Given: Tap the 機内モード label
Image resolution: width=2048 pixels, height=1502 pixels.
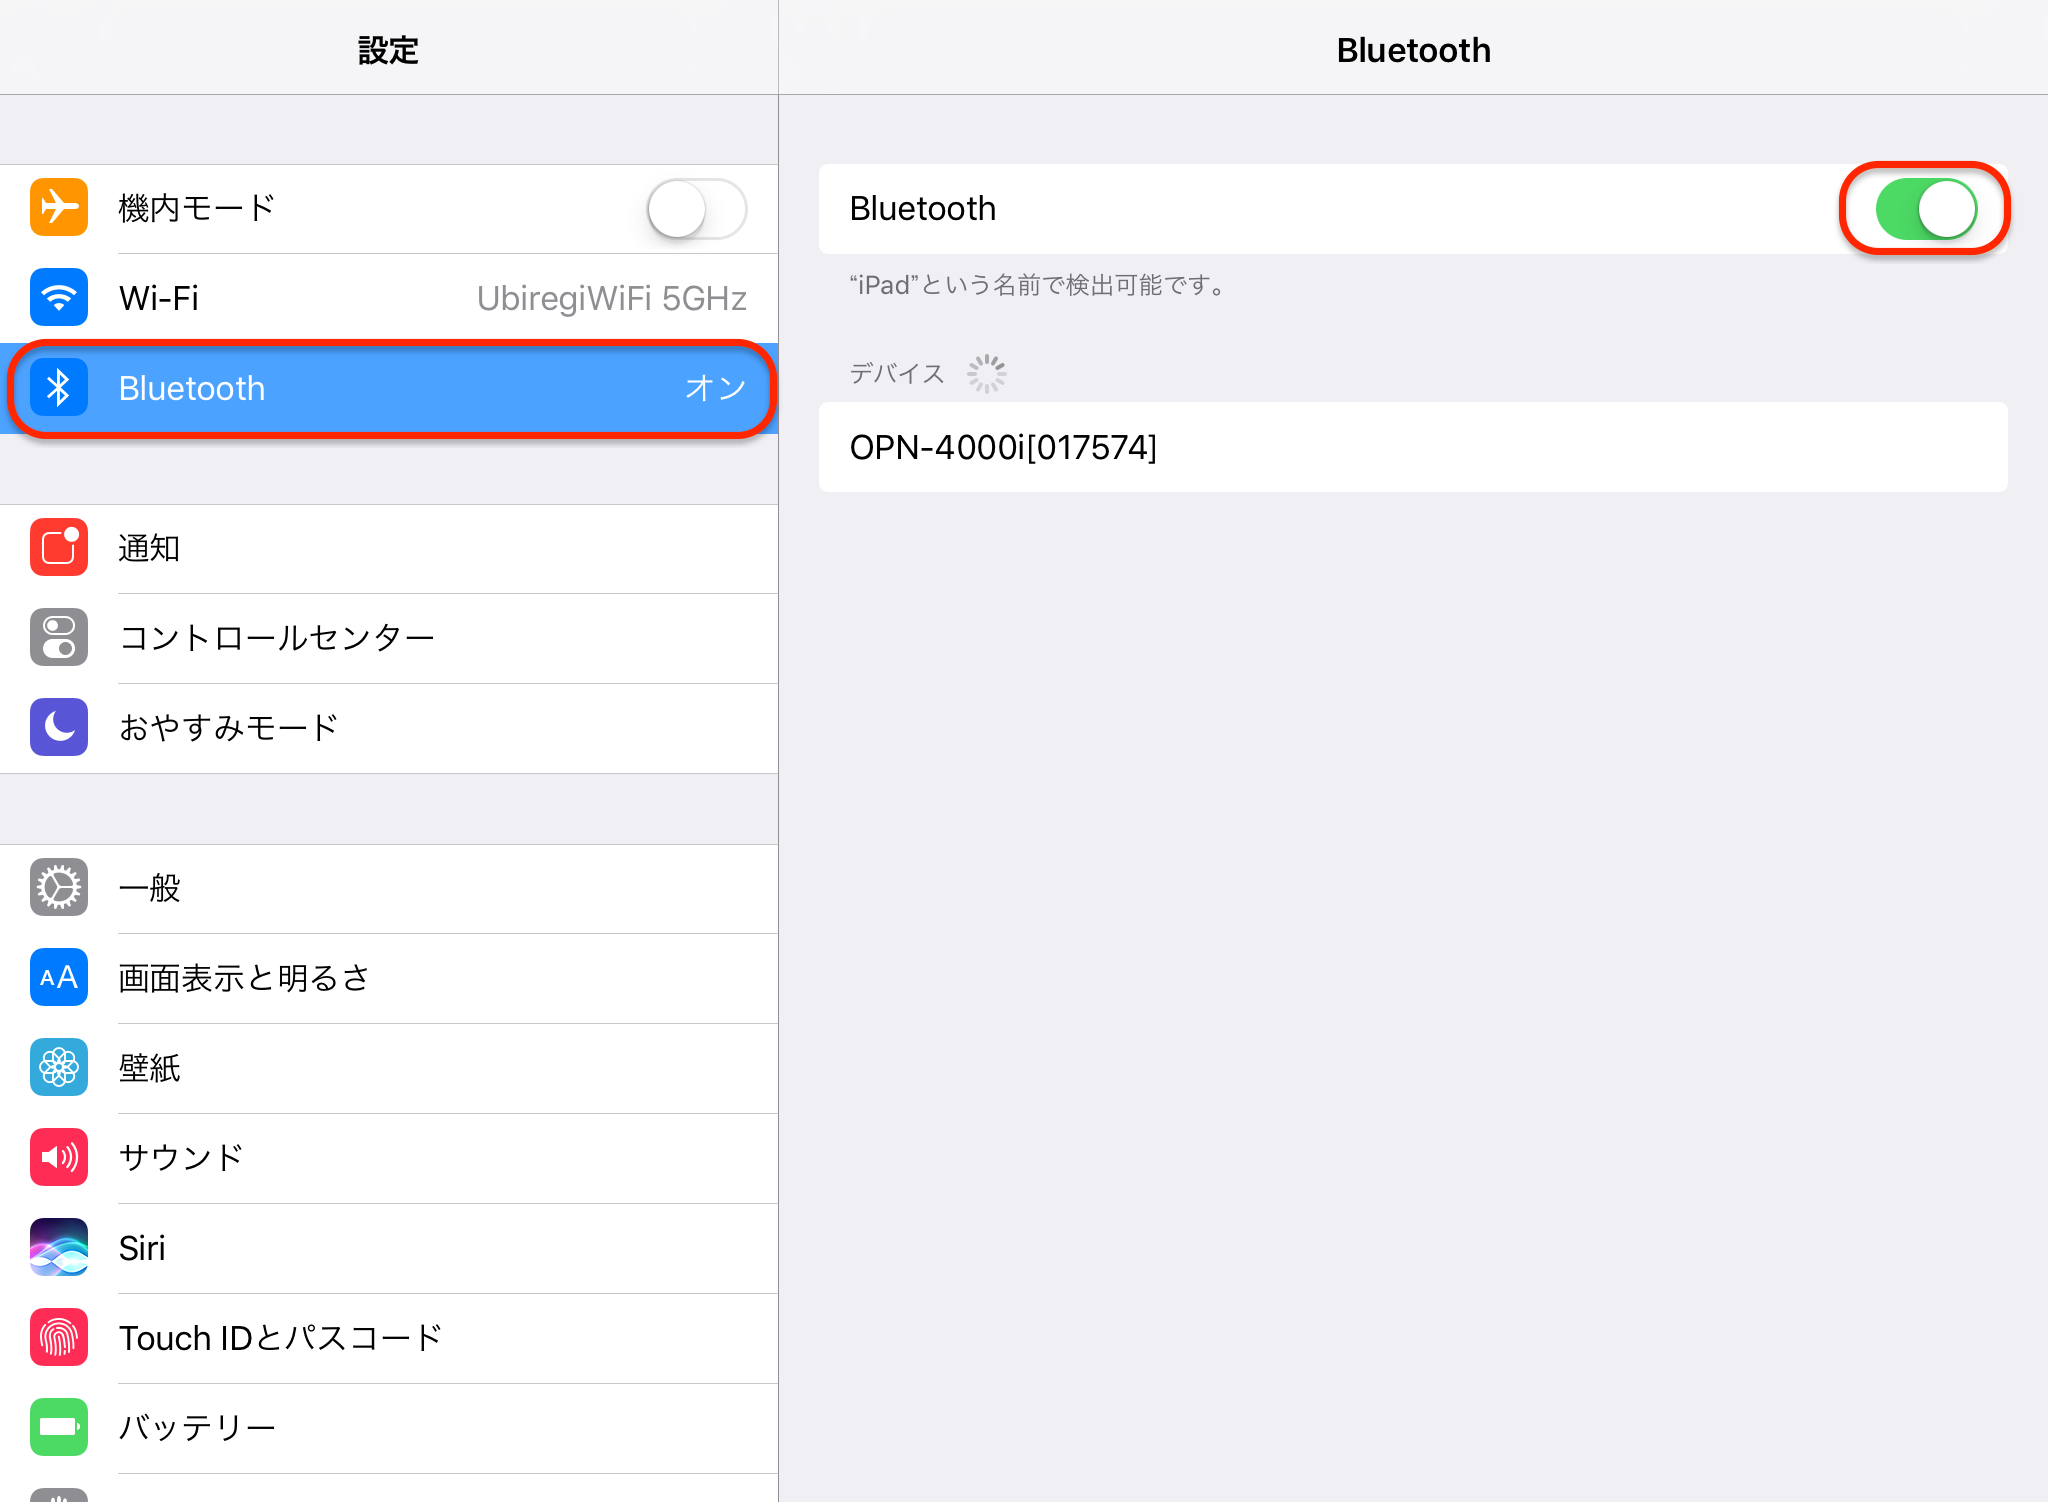Looking at the screenshot, I should [x=197, y=208].
